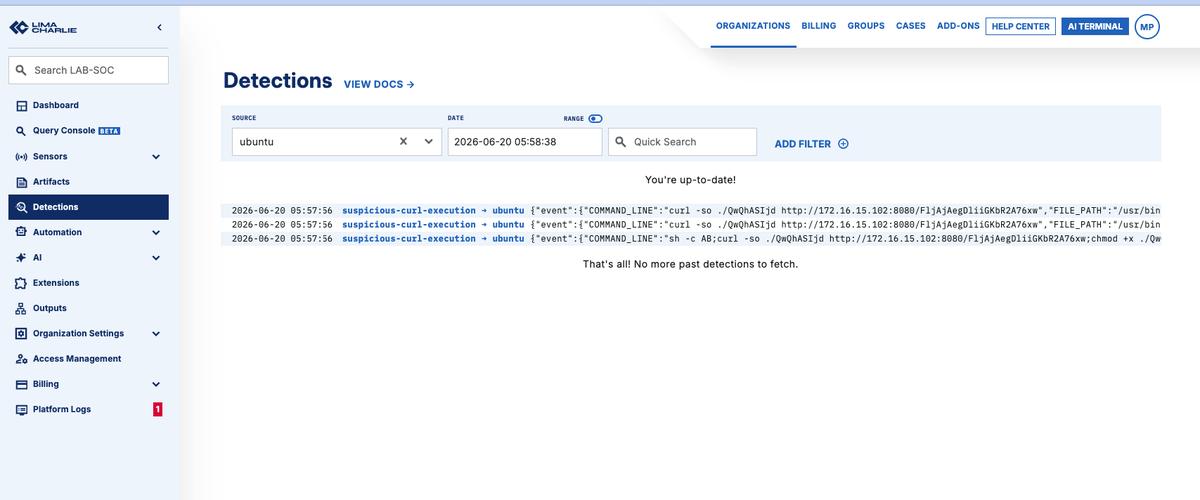Select Artifacts in the sidebar

[88, 182]
